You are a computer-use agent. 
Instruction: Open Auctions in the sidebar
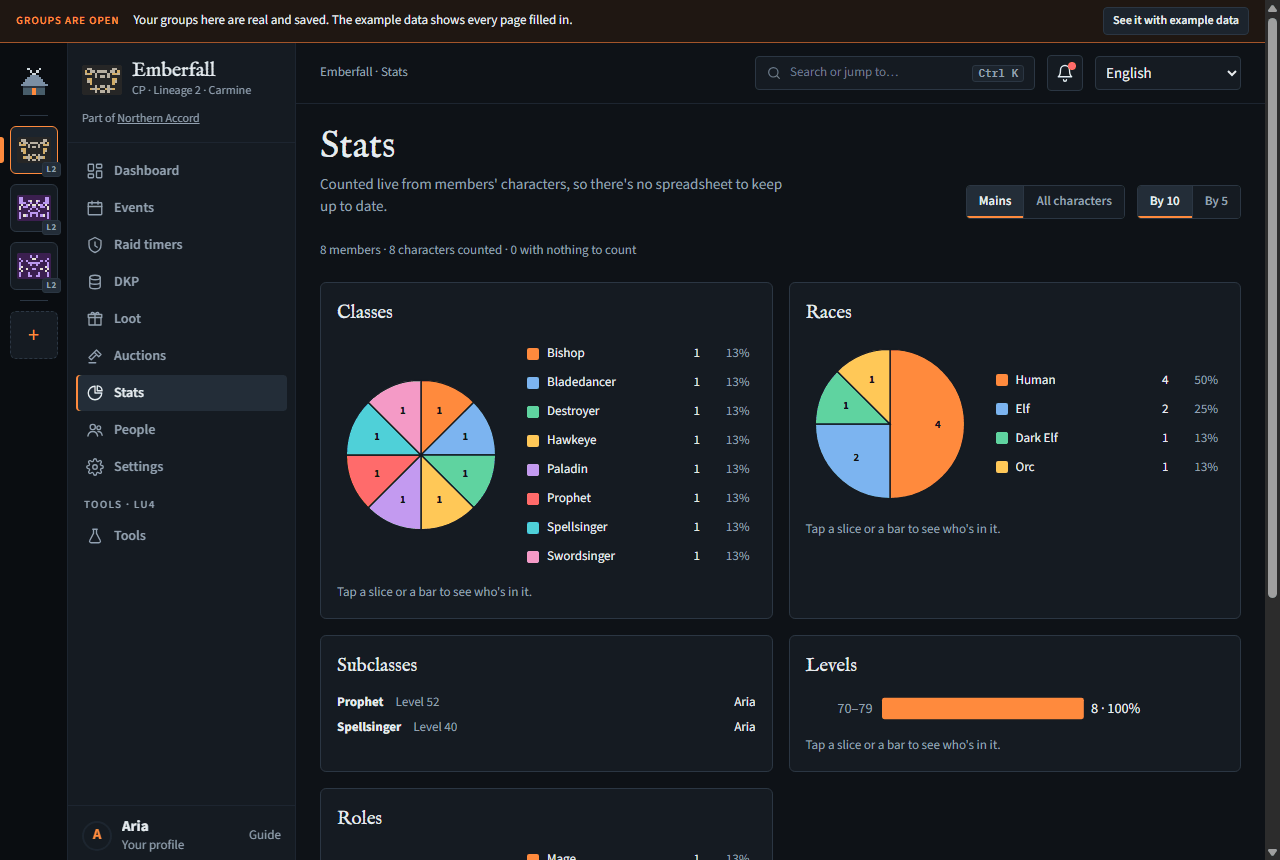click(181, 356)
